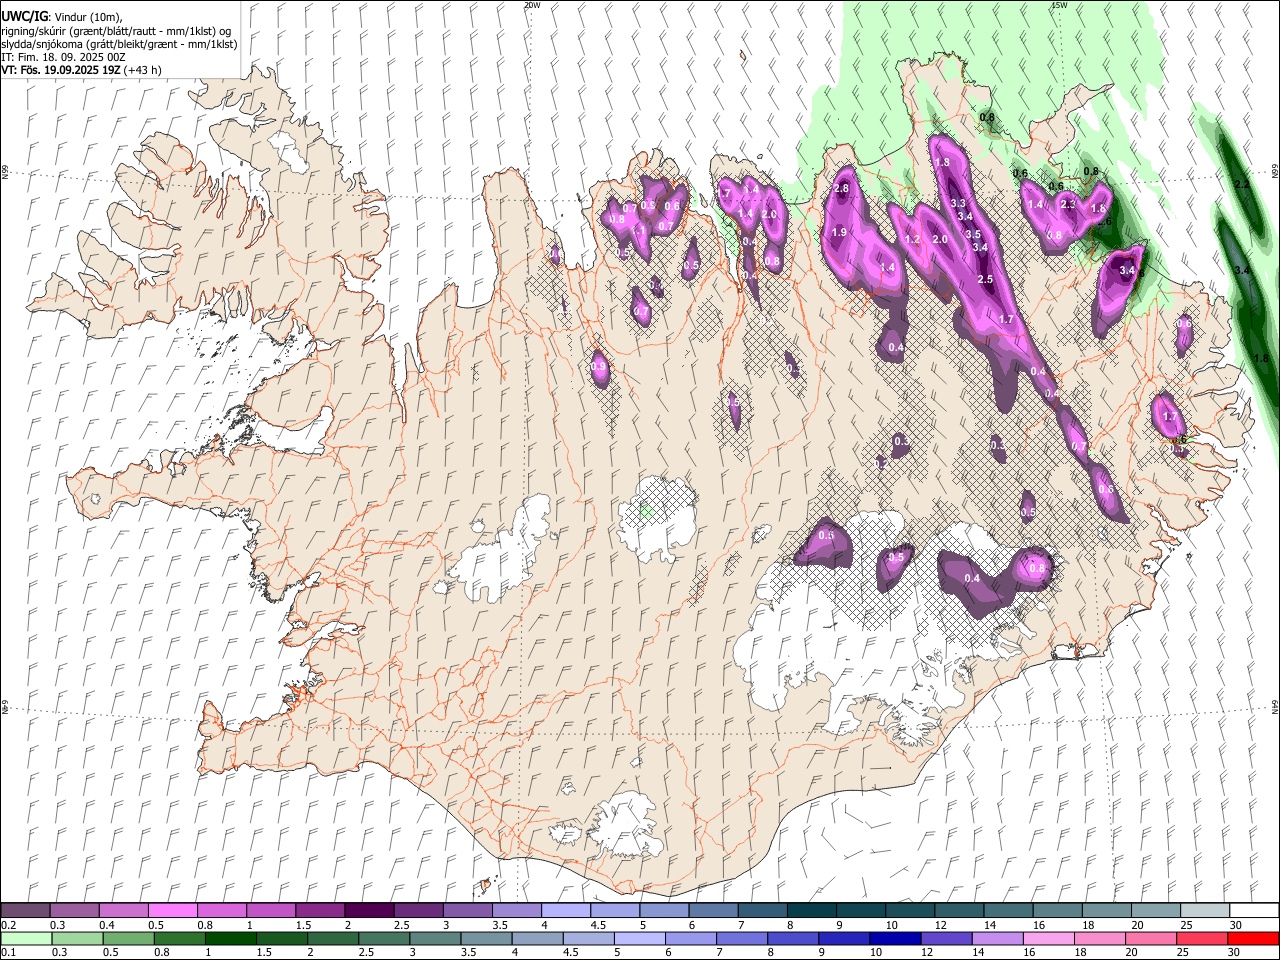
Task: Click the 66N latitude label on right edge
Action: (x=1275, y=171)
